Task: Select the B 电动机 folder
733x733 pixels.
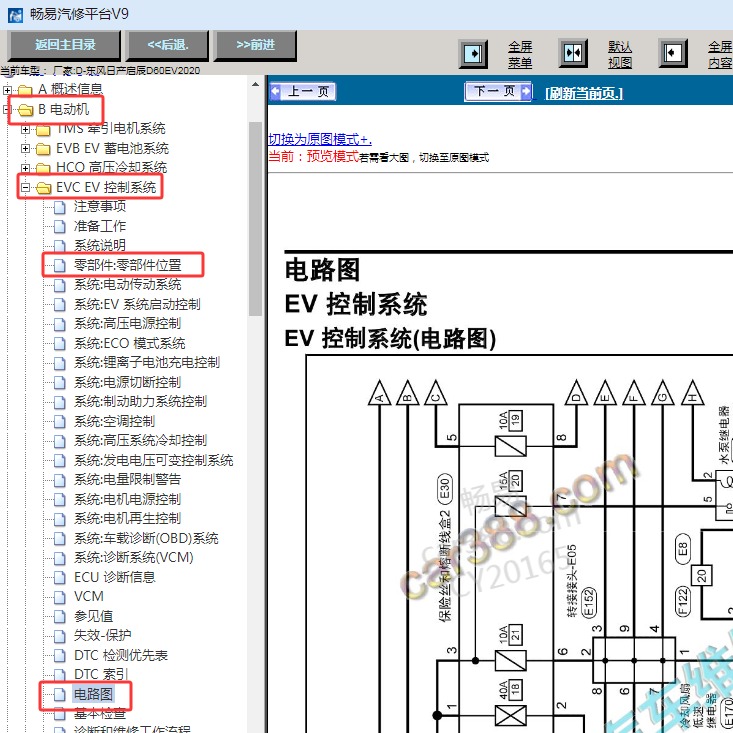Action: click(x=63, y=109)
